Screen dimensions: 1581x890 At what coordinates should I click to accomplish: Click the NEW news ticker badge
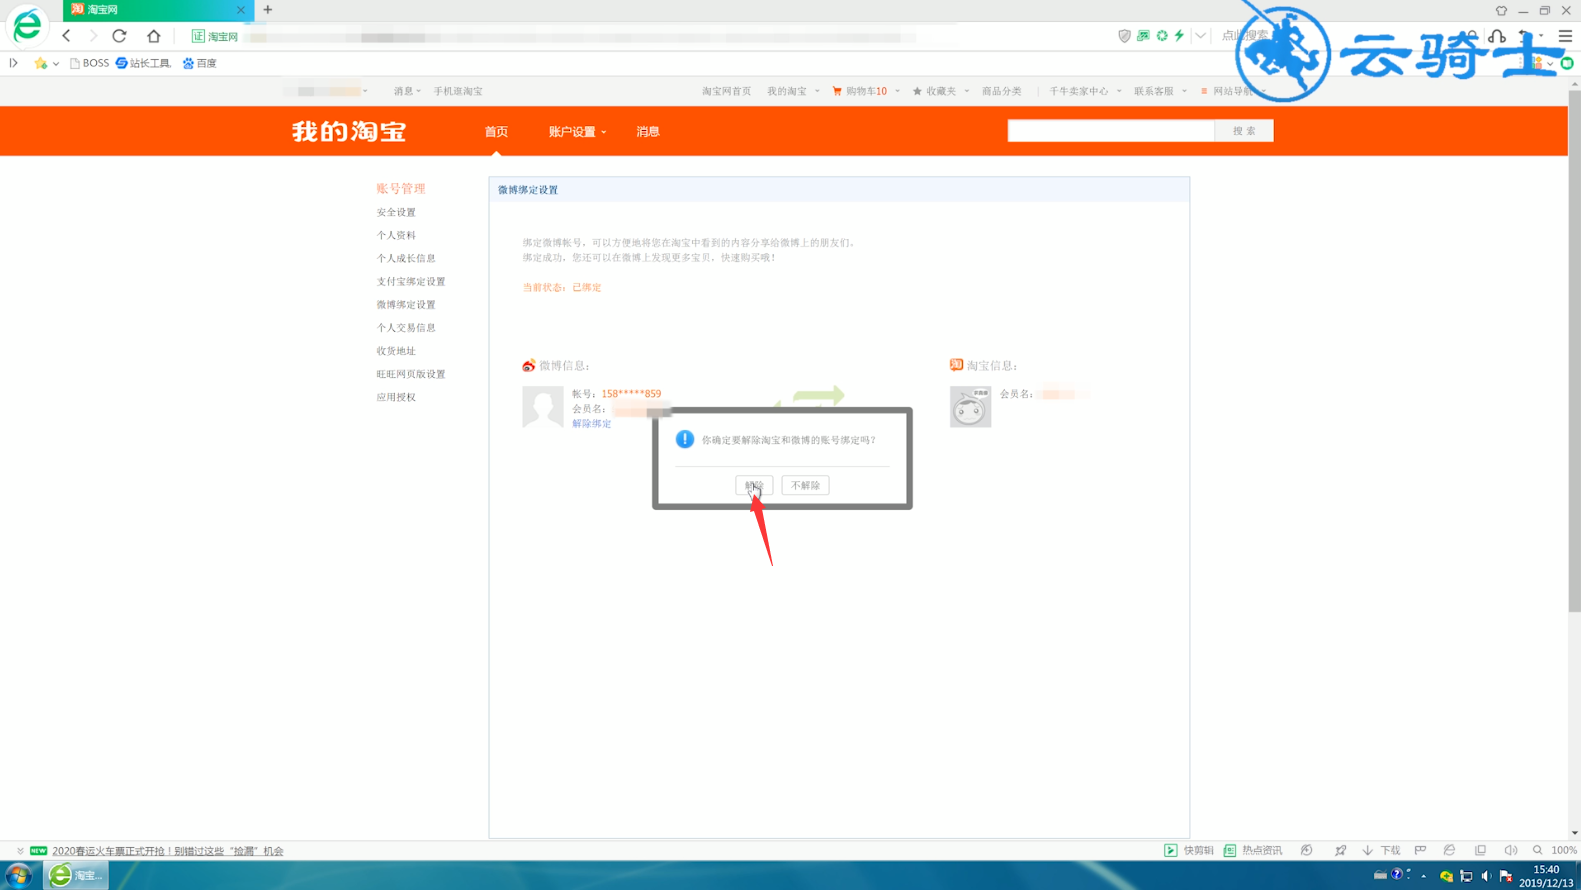(x=39, y=851)
